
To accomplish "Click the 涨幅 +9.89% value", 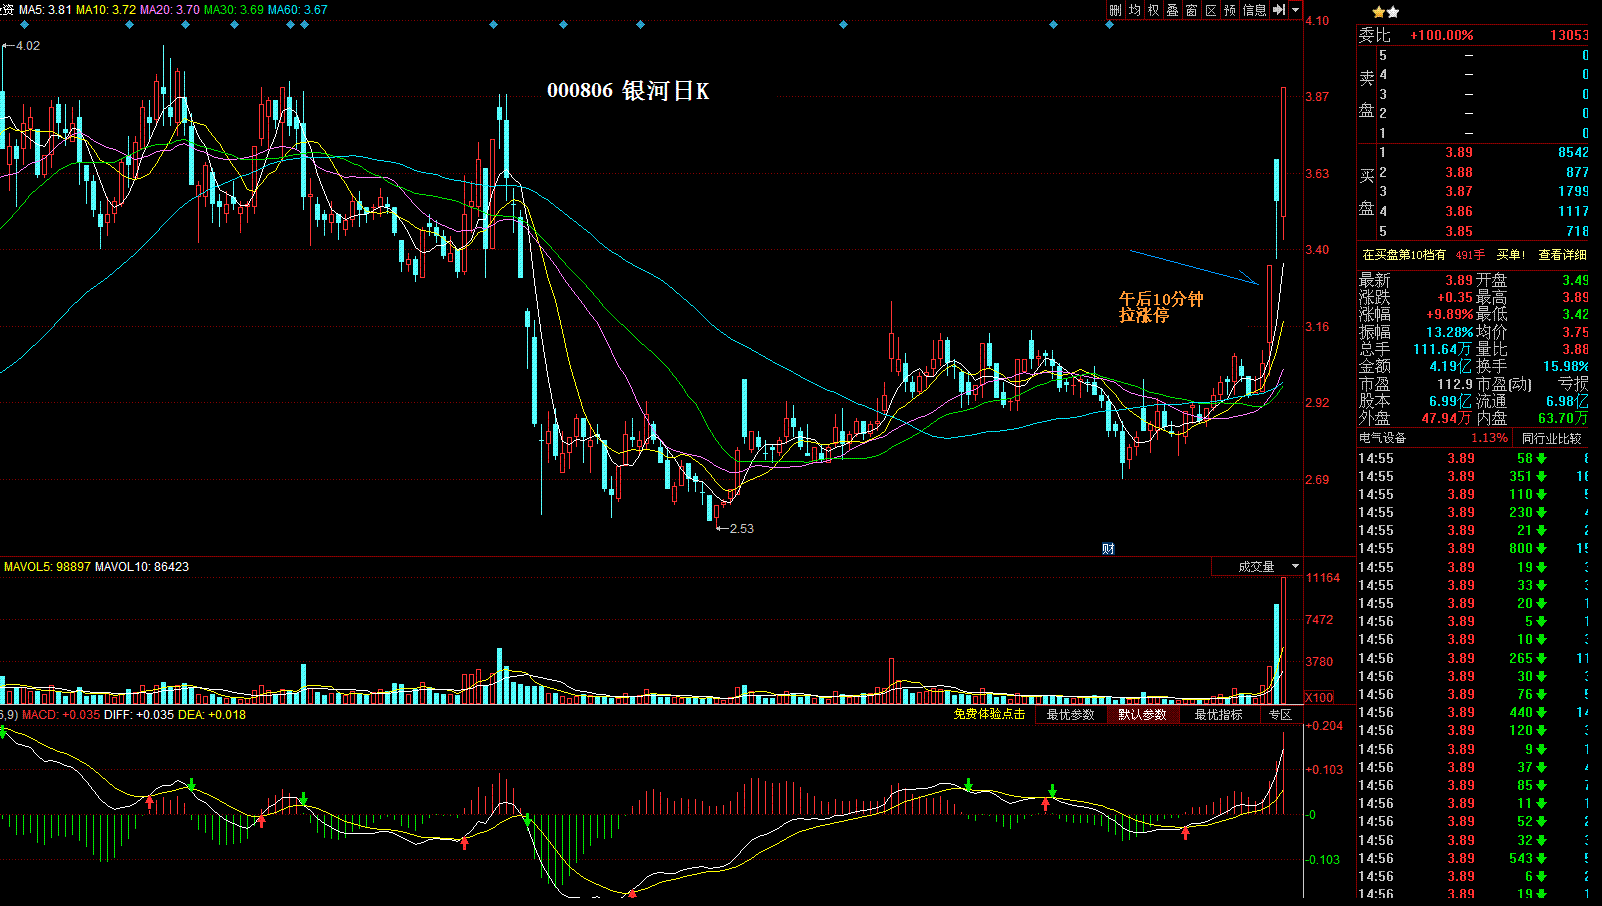I will (x=1449, y=315).
